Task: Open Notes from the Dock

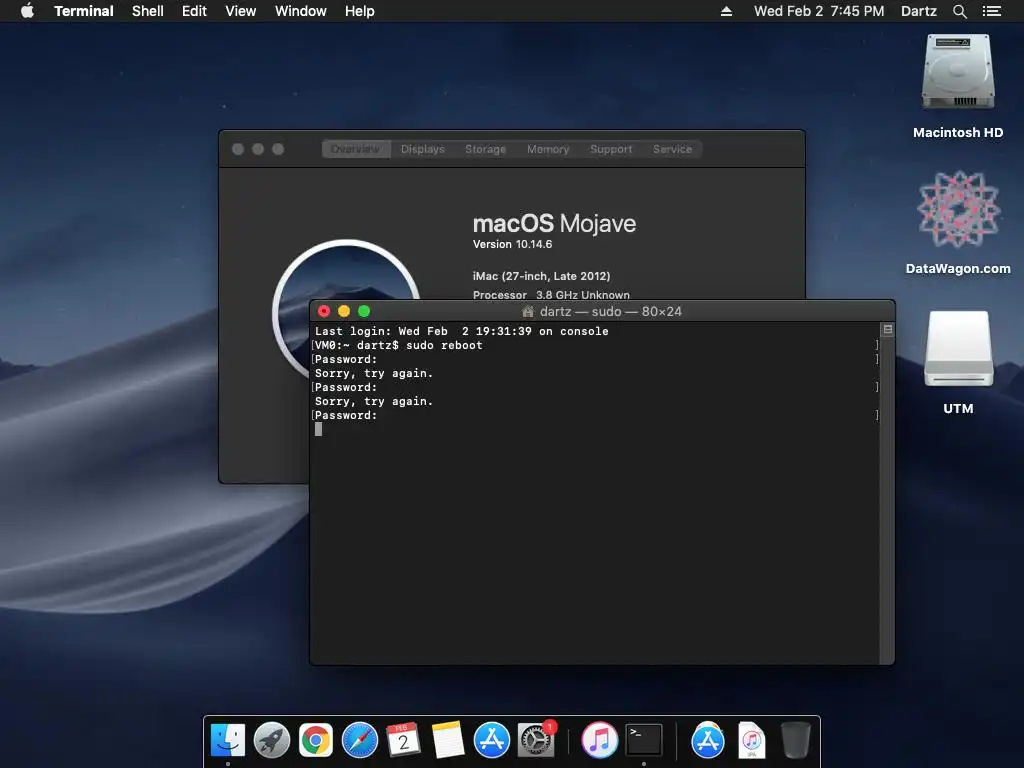Action: coord(447,740)
